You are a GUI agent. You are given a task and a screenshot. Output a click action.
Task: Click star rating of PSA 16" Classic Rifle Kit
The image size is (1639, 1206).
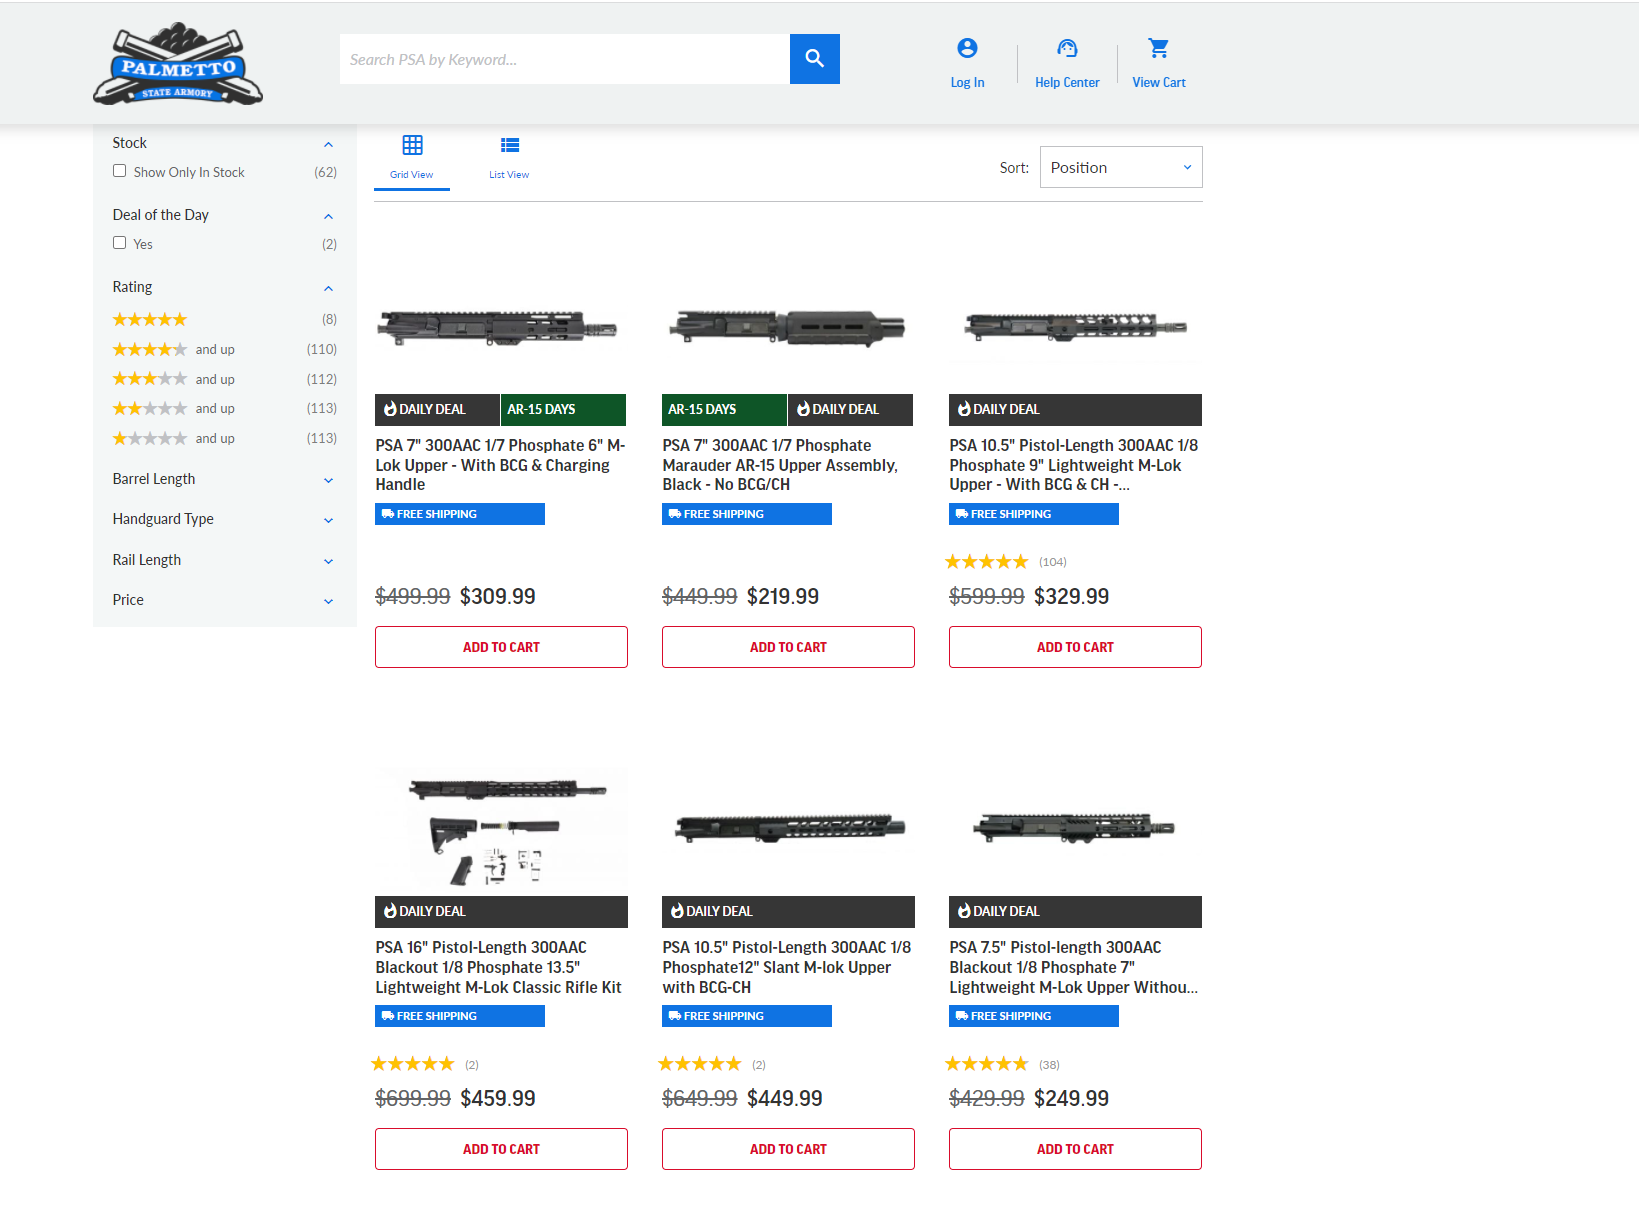coord(412,1064)
